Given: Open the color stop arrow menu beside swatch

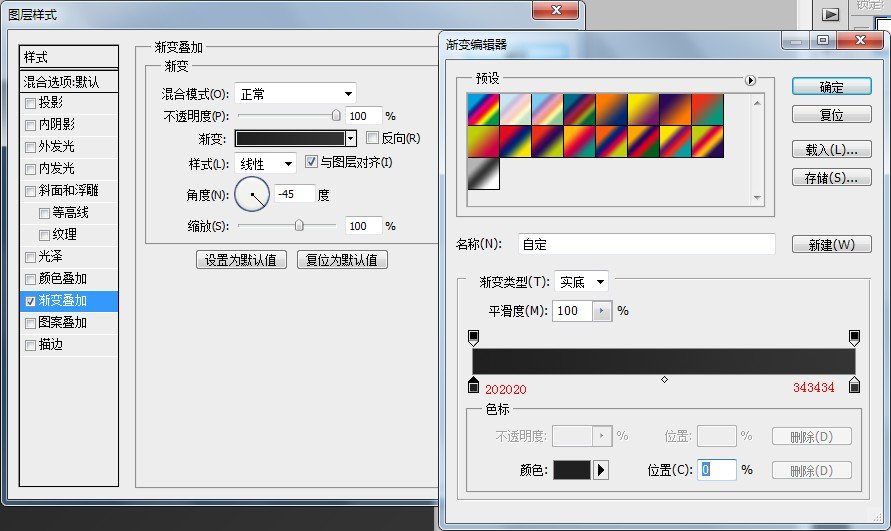Looking at the screenshot, I should click(601, 470).
